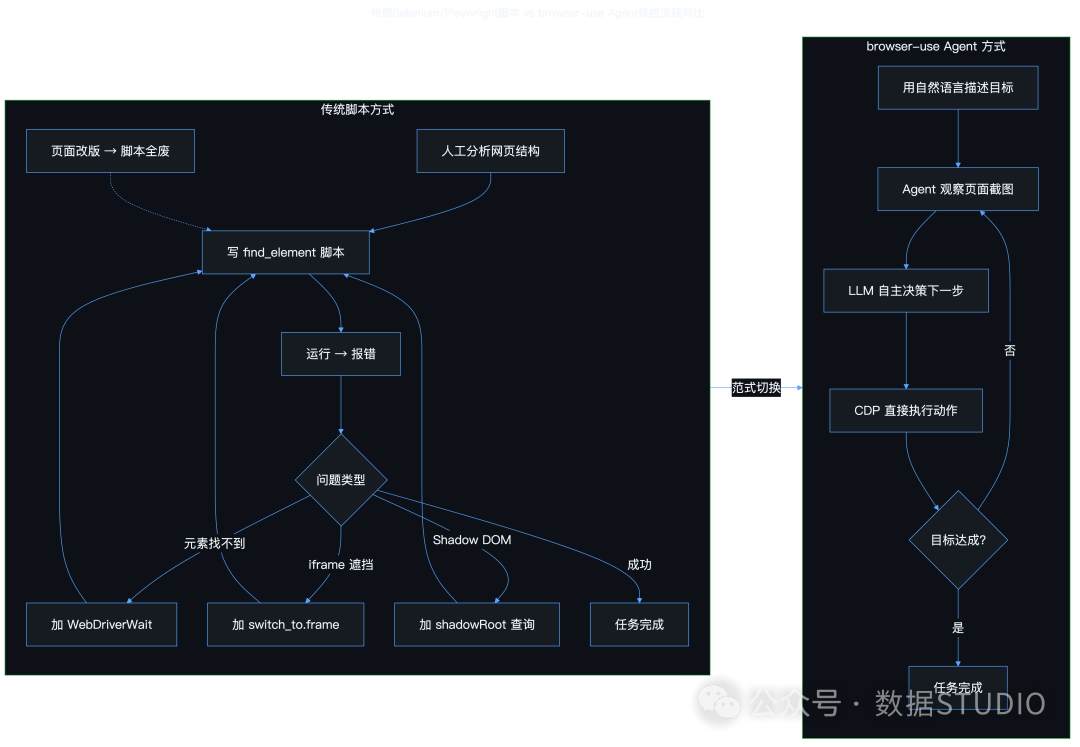Viewport: 1080px width, 747px height.
Task: Select the 加 WebDriverWait node
Action: tap(101, 624)
